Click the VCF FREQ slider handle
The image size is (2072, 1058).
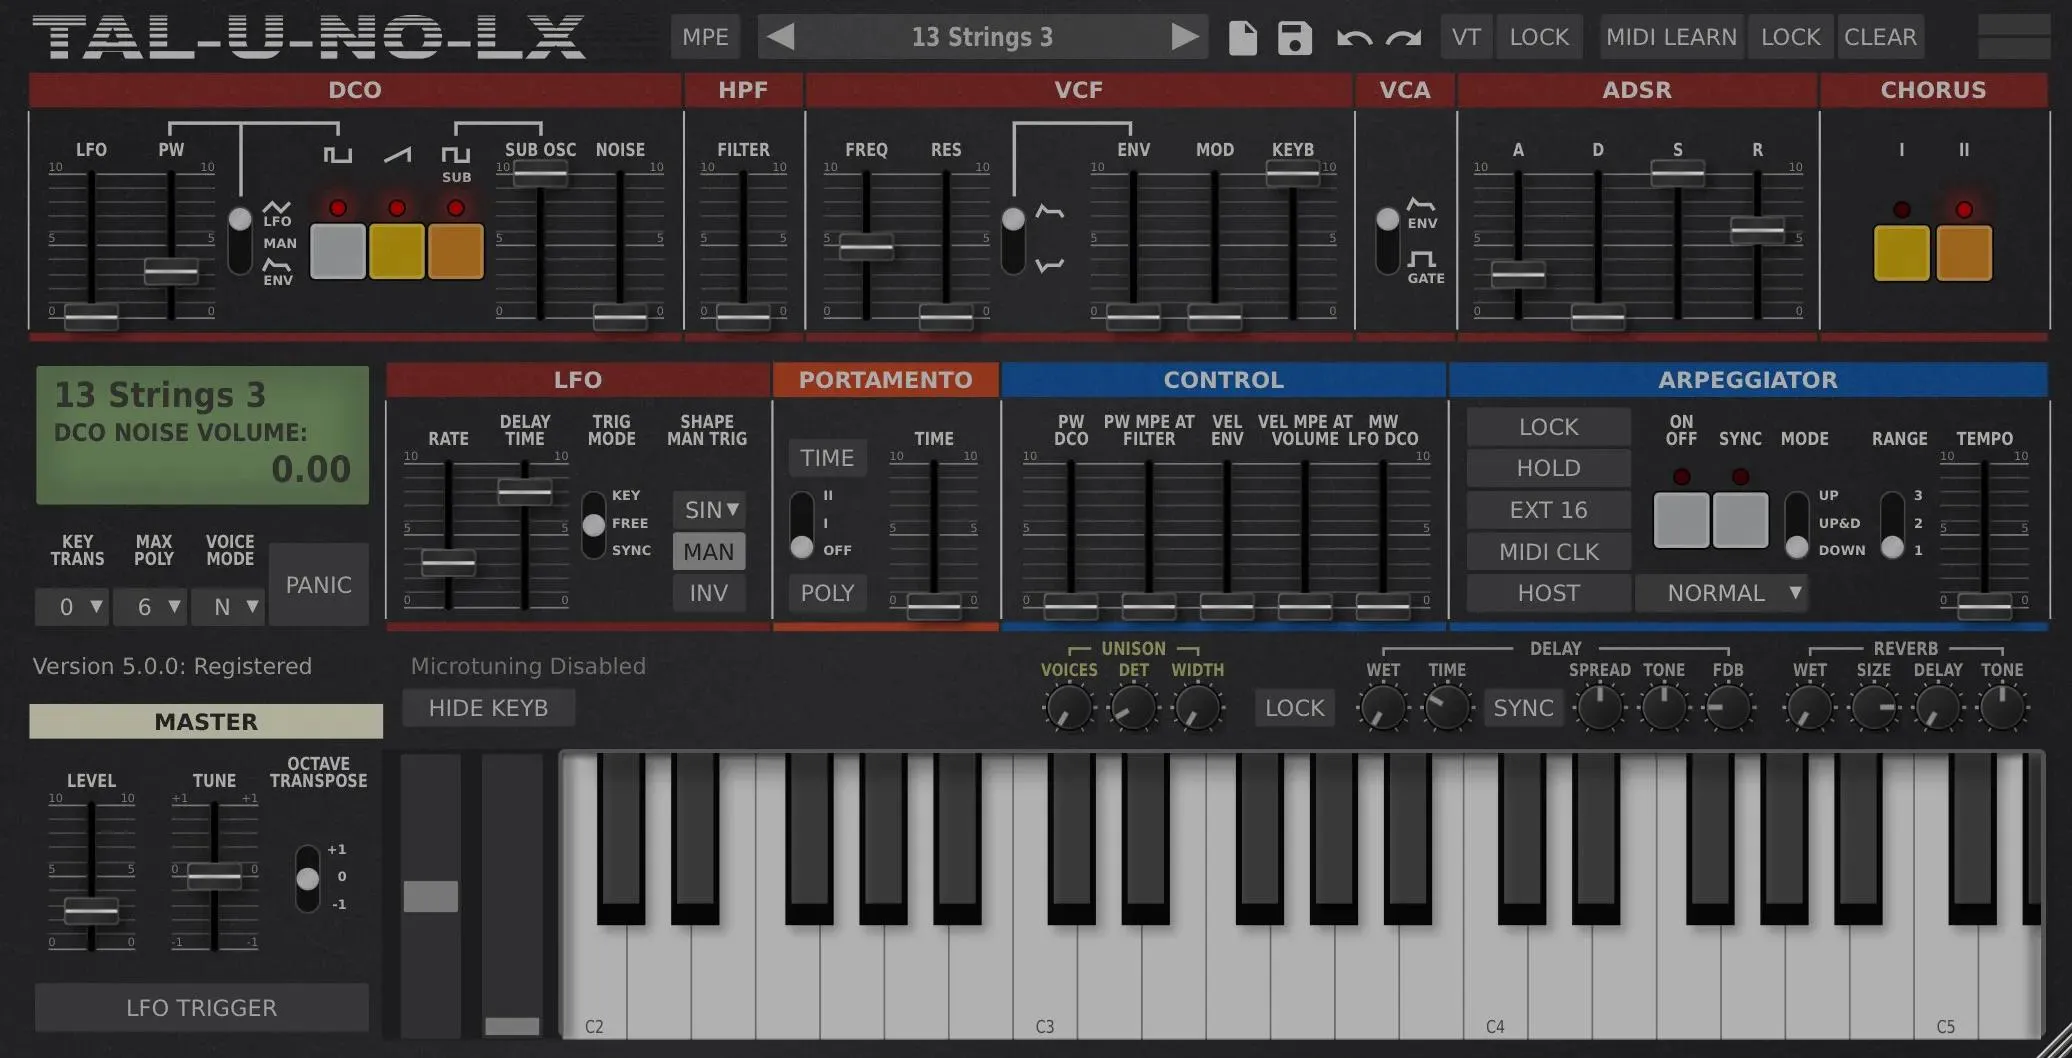tap(866, 246)
